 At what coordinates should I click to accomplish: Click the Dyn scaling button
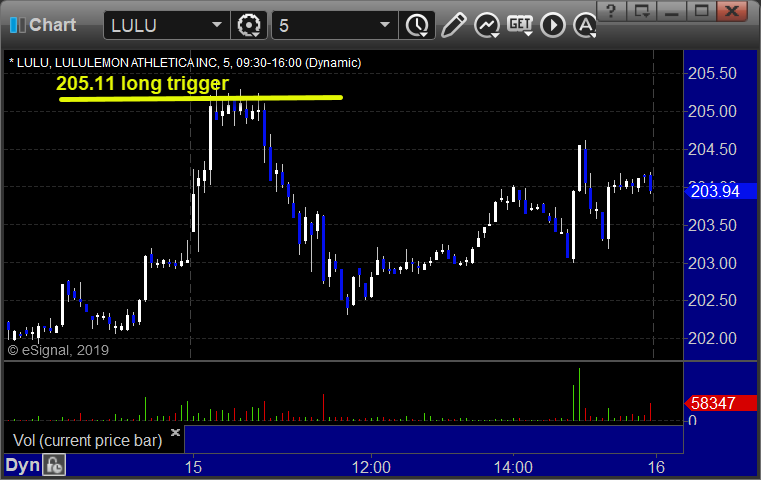[x=22, y=465]
